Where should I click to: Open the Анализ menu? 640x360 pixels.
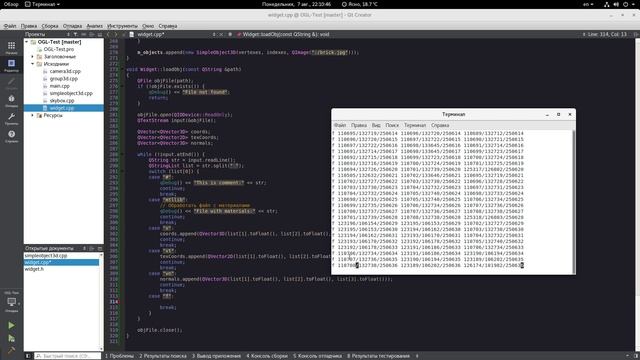coord(94,26)
